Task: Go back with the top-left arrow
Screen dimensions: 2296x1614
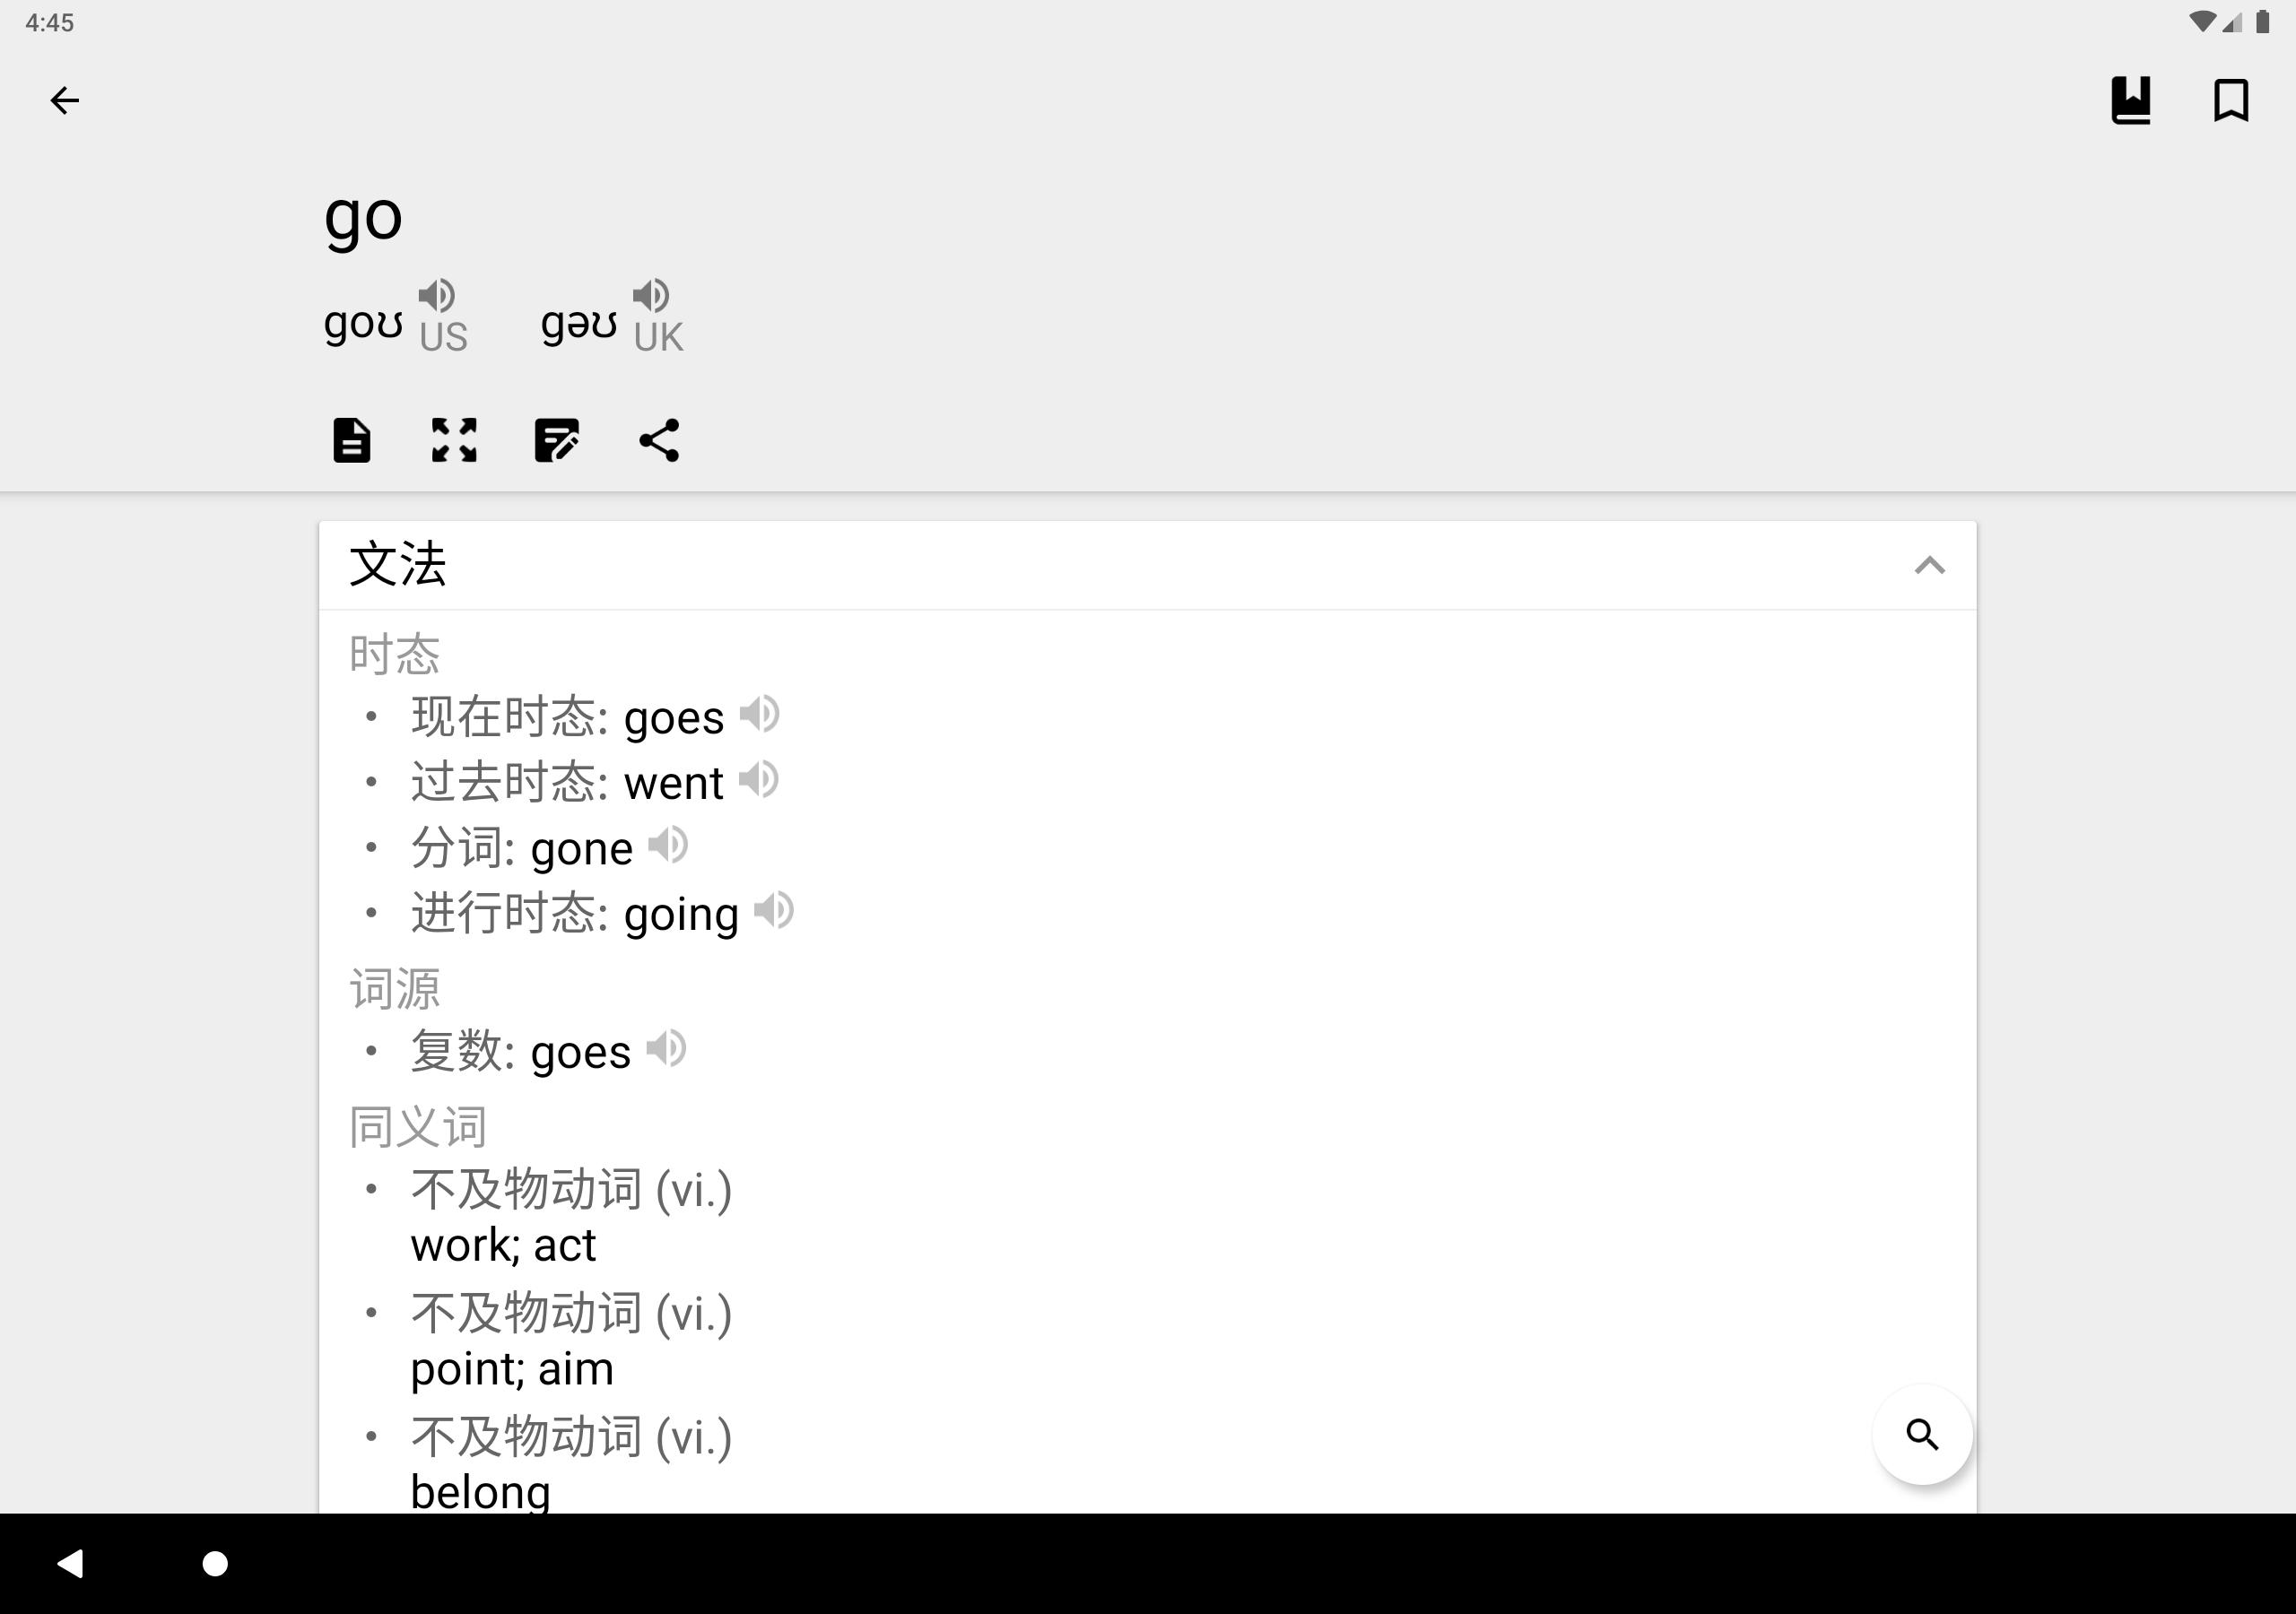Action: click(65, 100)
